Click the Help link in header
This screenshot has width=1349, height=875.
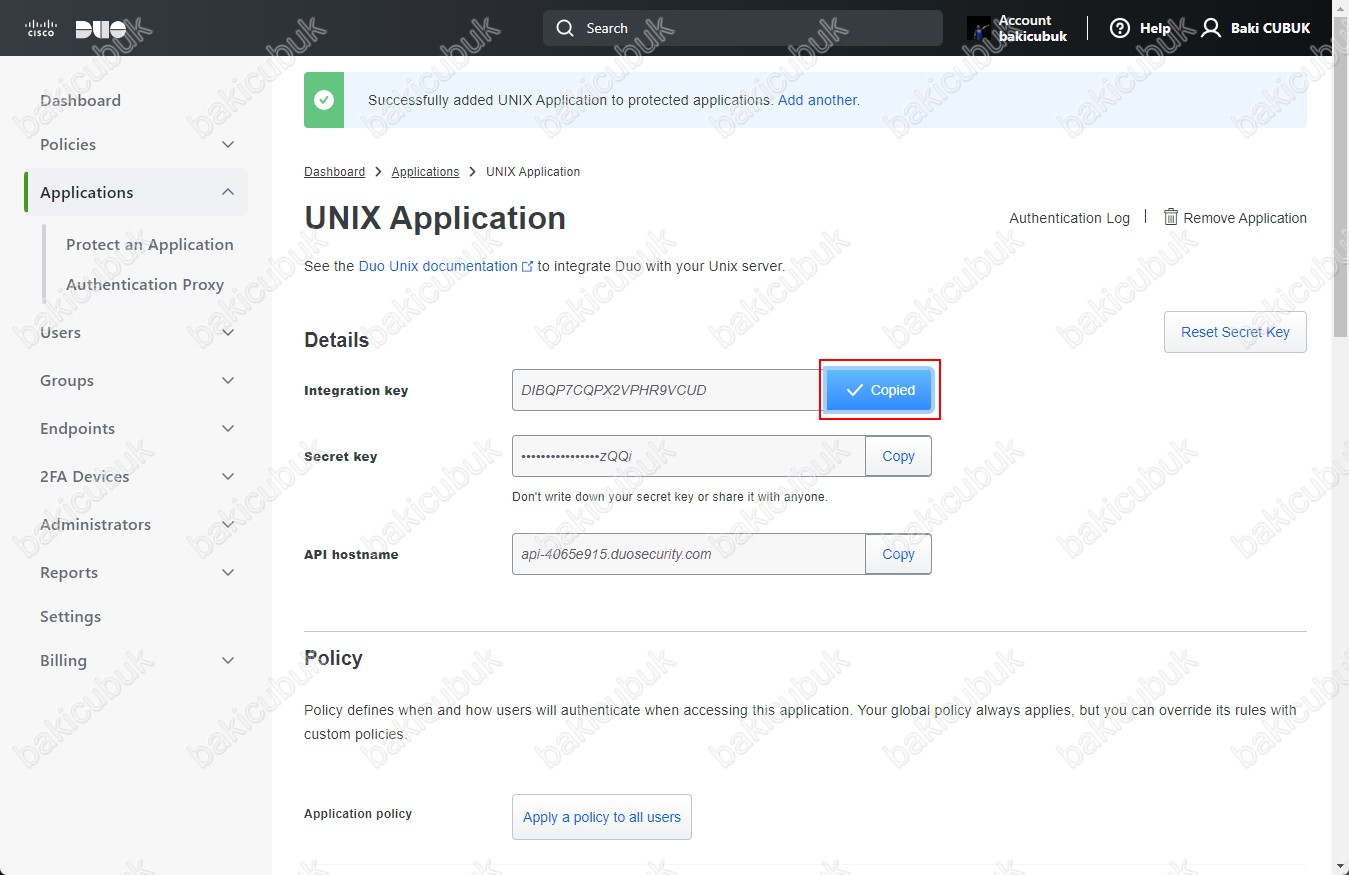coord(1155,28)
